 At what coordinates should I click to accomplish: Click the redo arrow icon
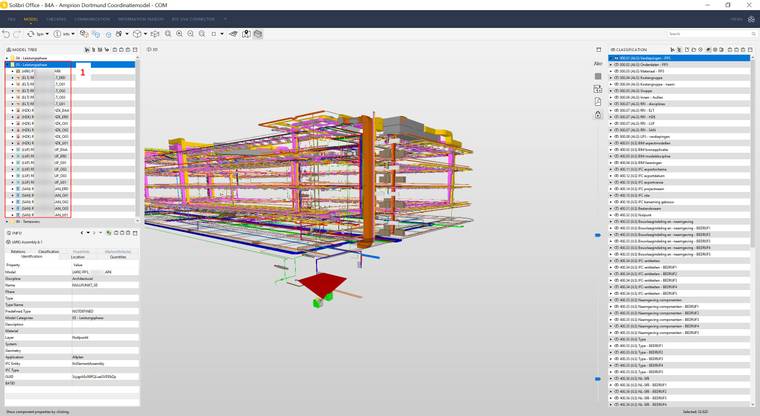click(x=17, y=34)
